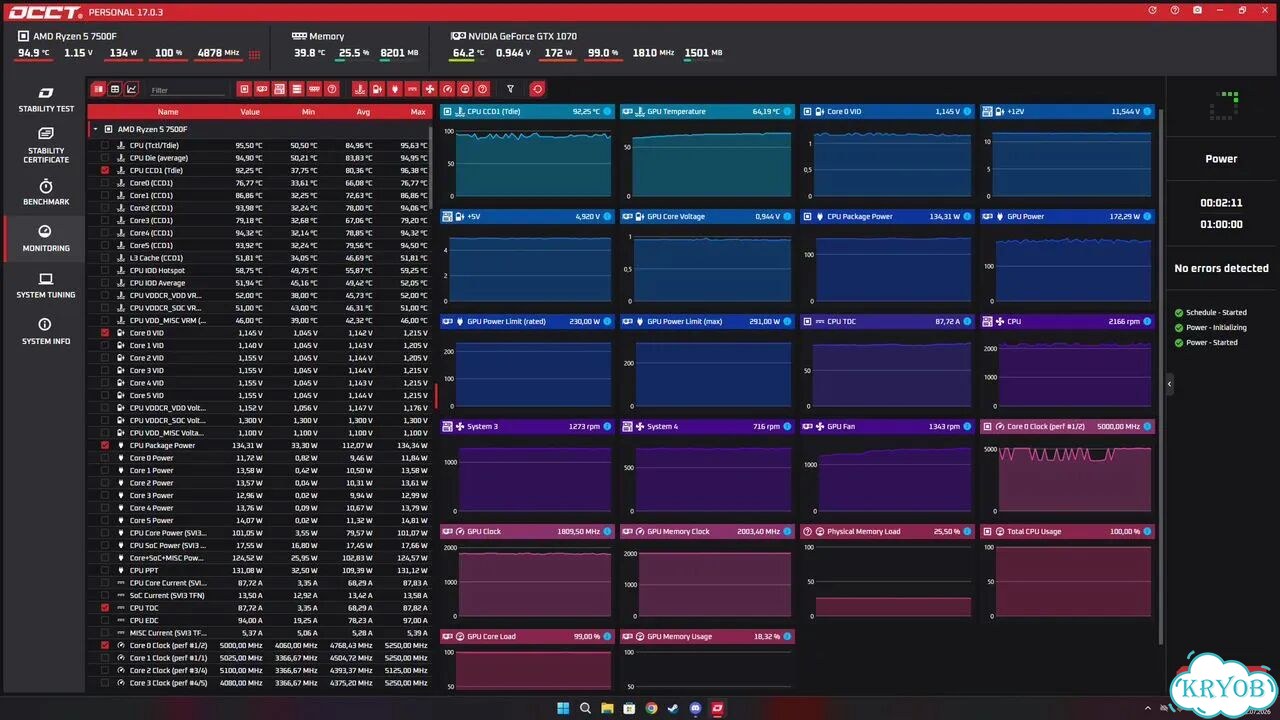
Task: Click the graphs area vertical scrollbar
Action: point(1161,375)
